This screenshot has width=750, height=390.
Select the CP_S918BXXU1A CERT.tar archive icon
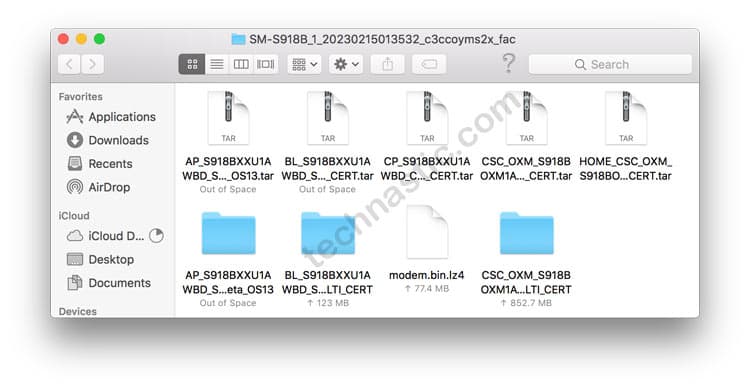coord(427,118)
